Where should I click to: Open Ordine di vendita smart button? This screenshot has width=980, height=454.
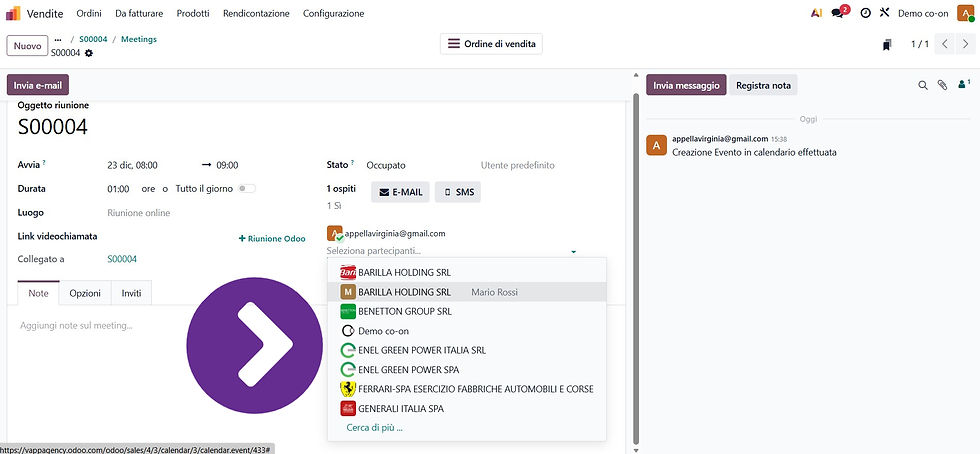click(x=491, y=44)
